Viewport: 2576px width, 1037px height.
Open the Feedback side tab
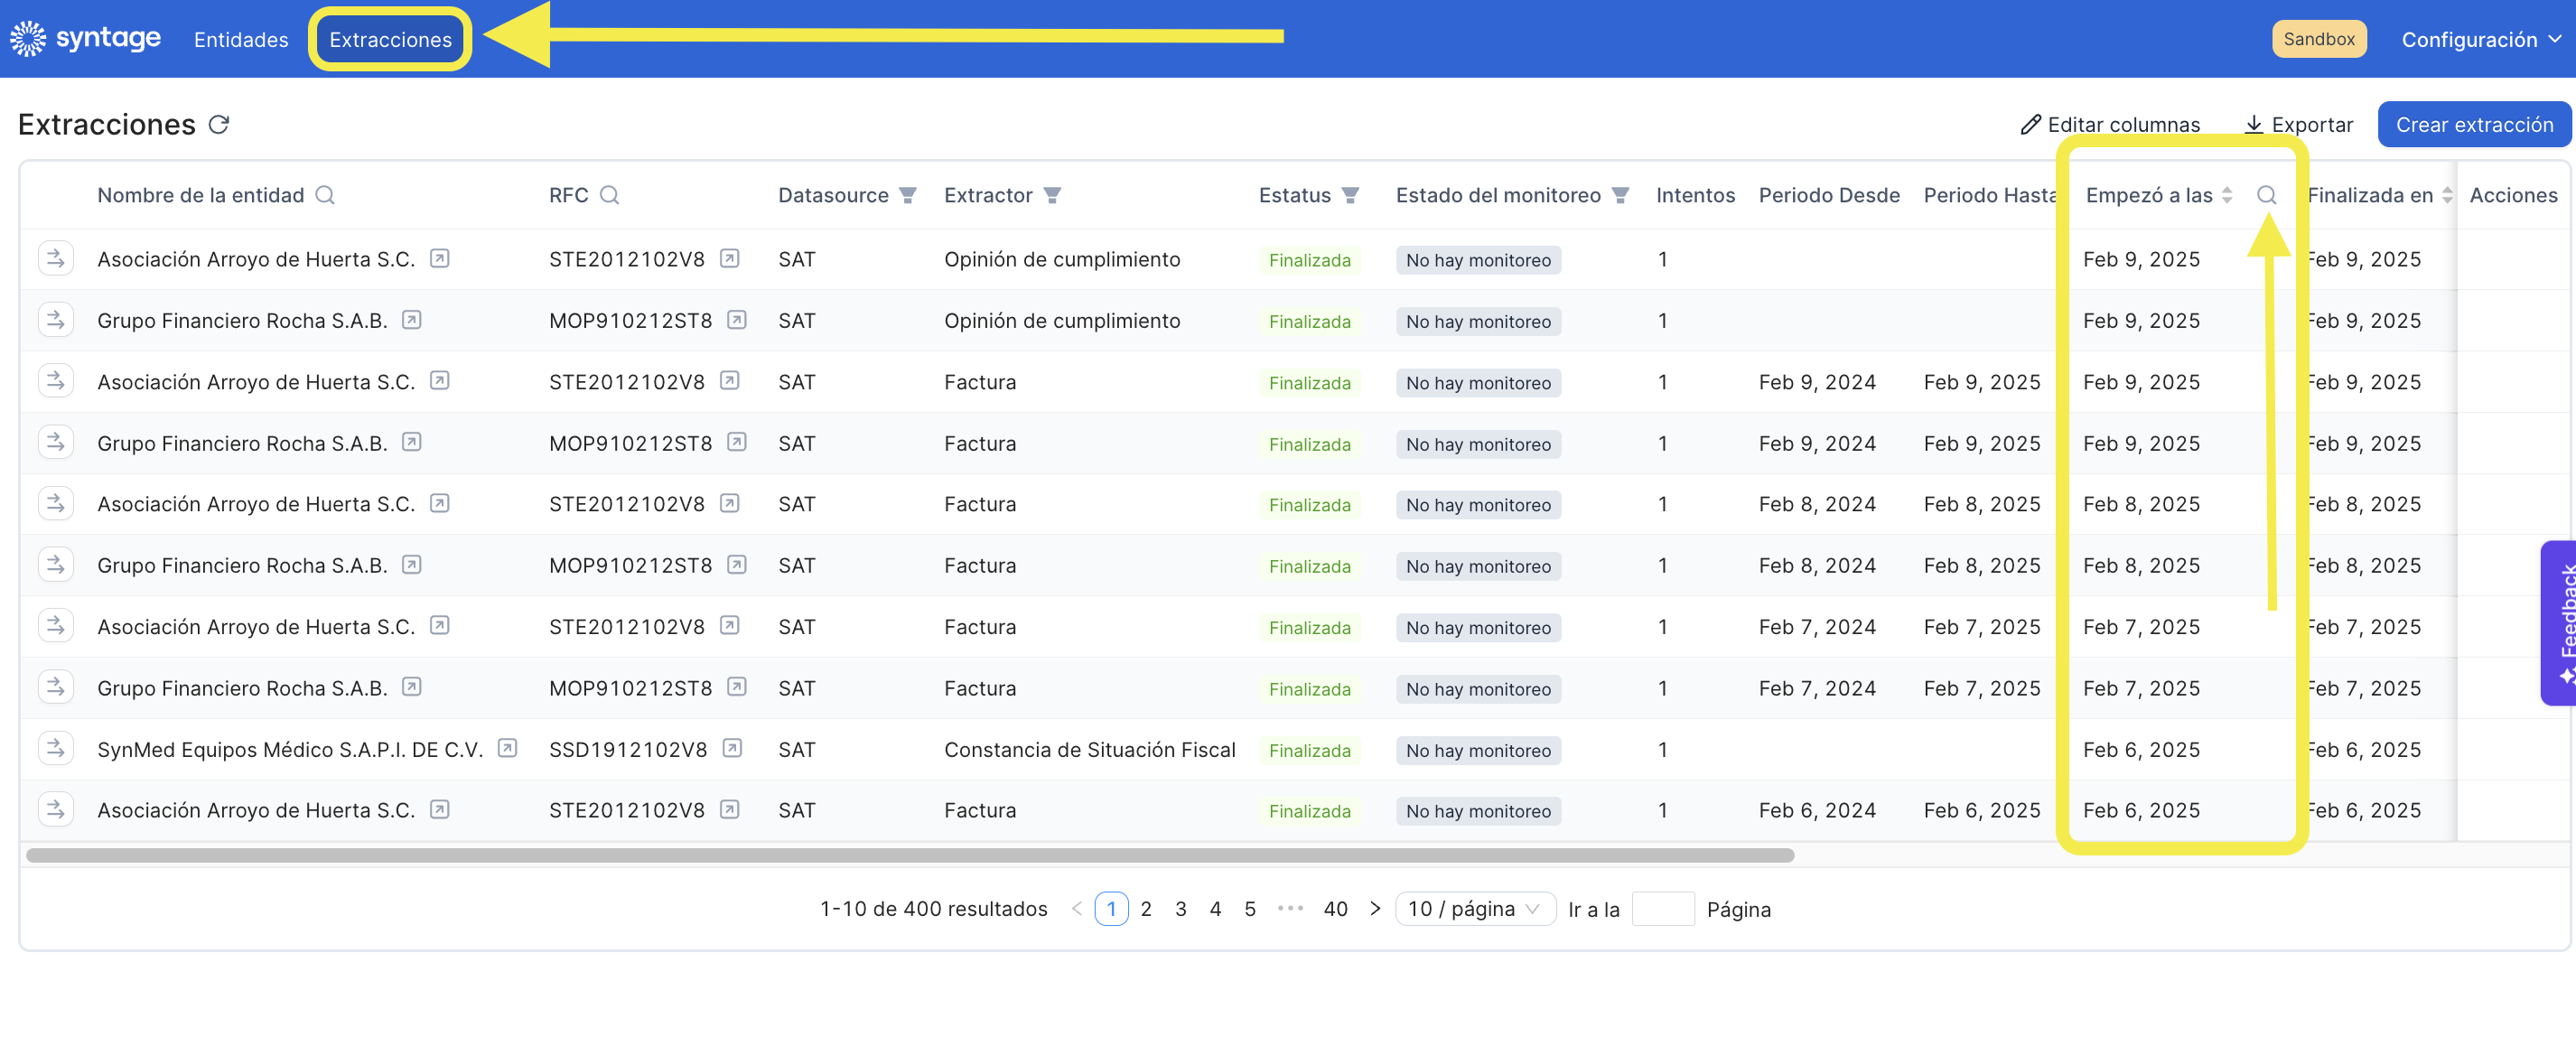point(2559,623)
